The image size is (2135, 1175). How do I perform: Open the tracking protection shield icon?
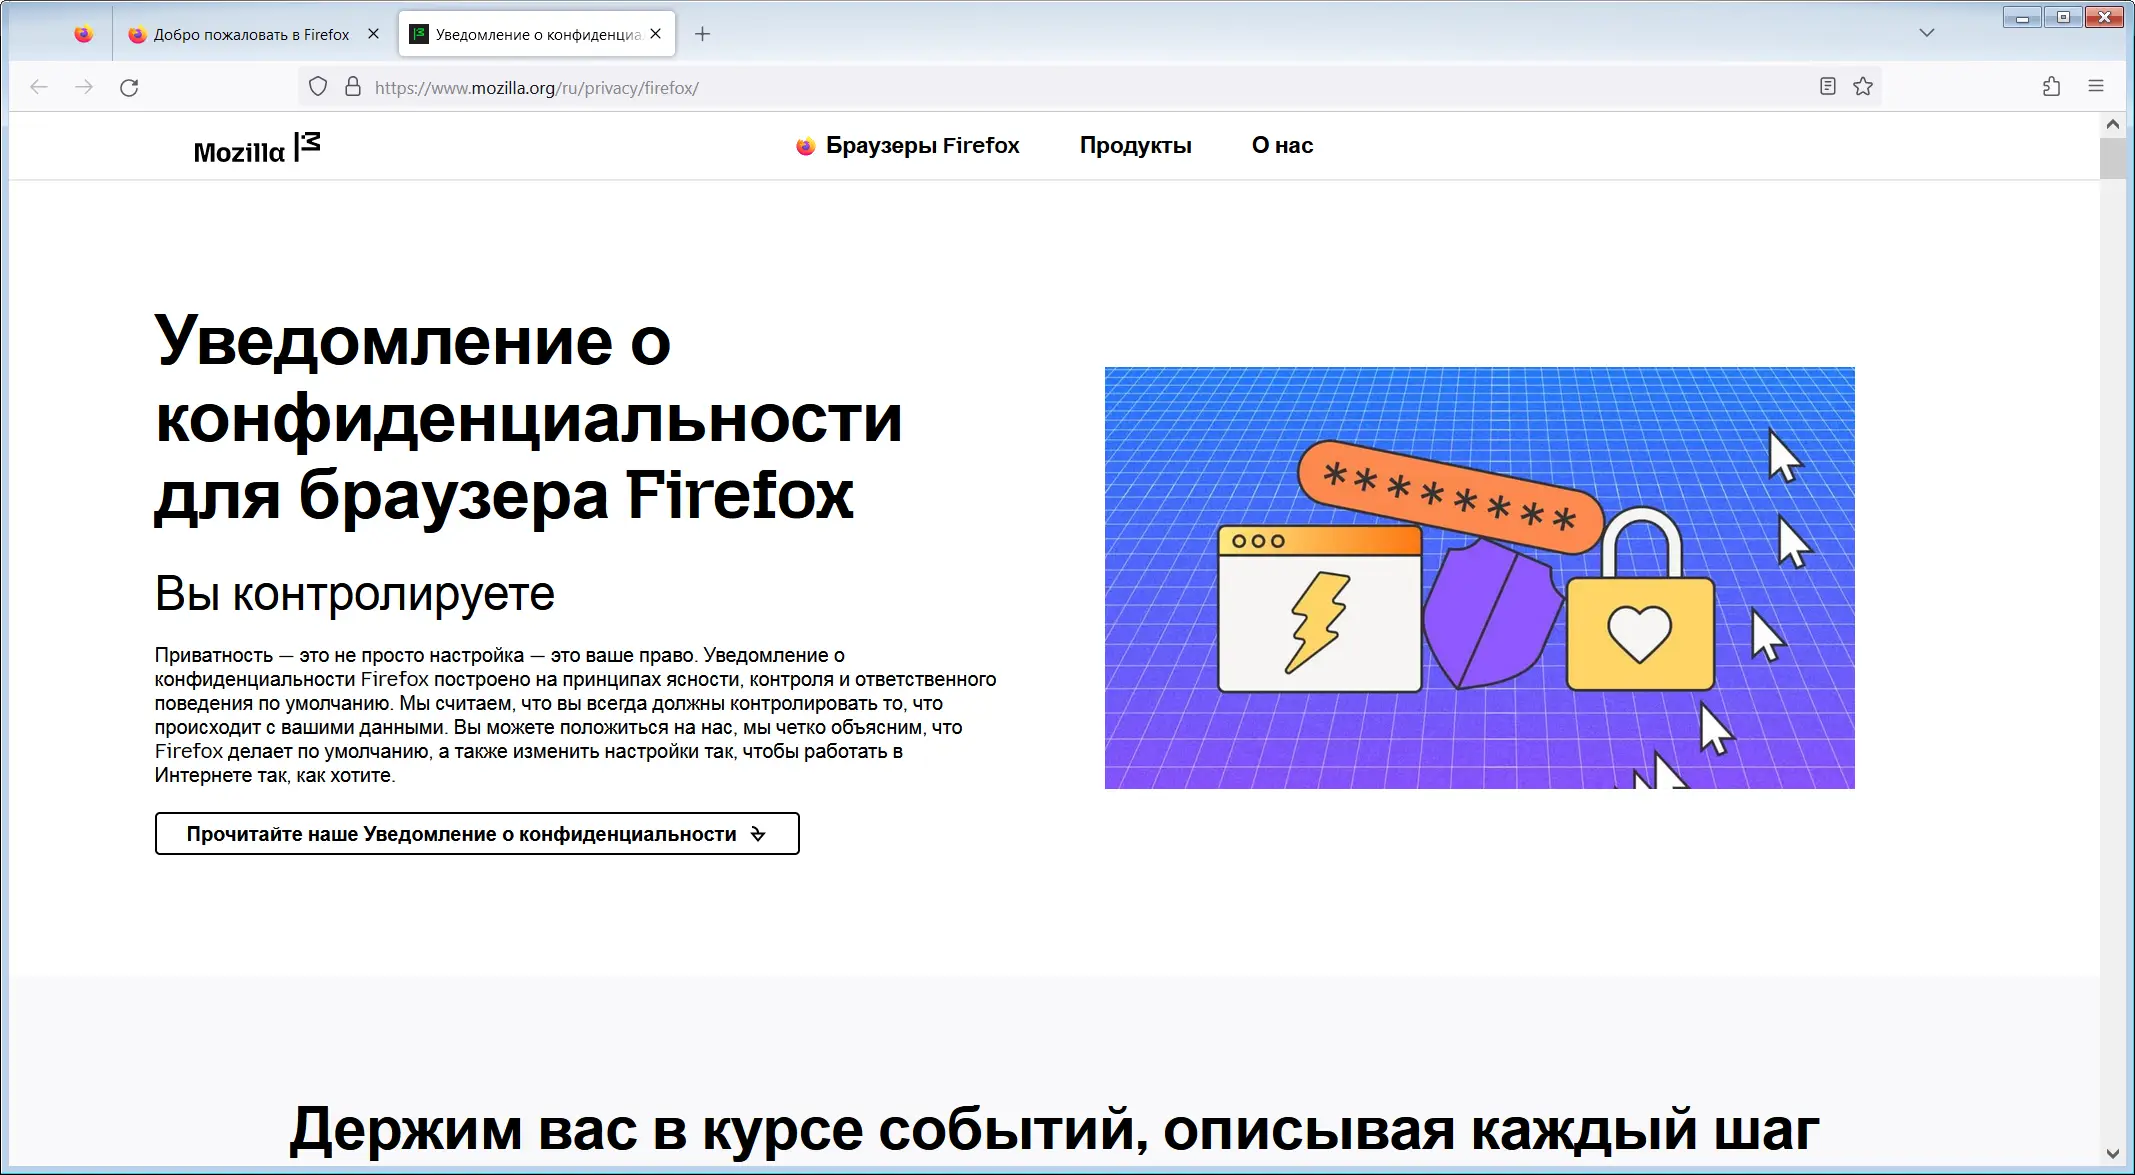[x=318, y=87]
